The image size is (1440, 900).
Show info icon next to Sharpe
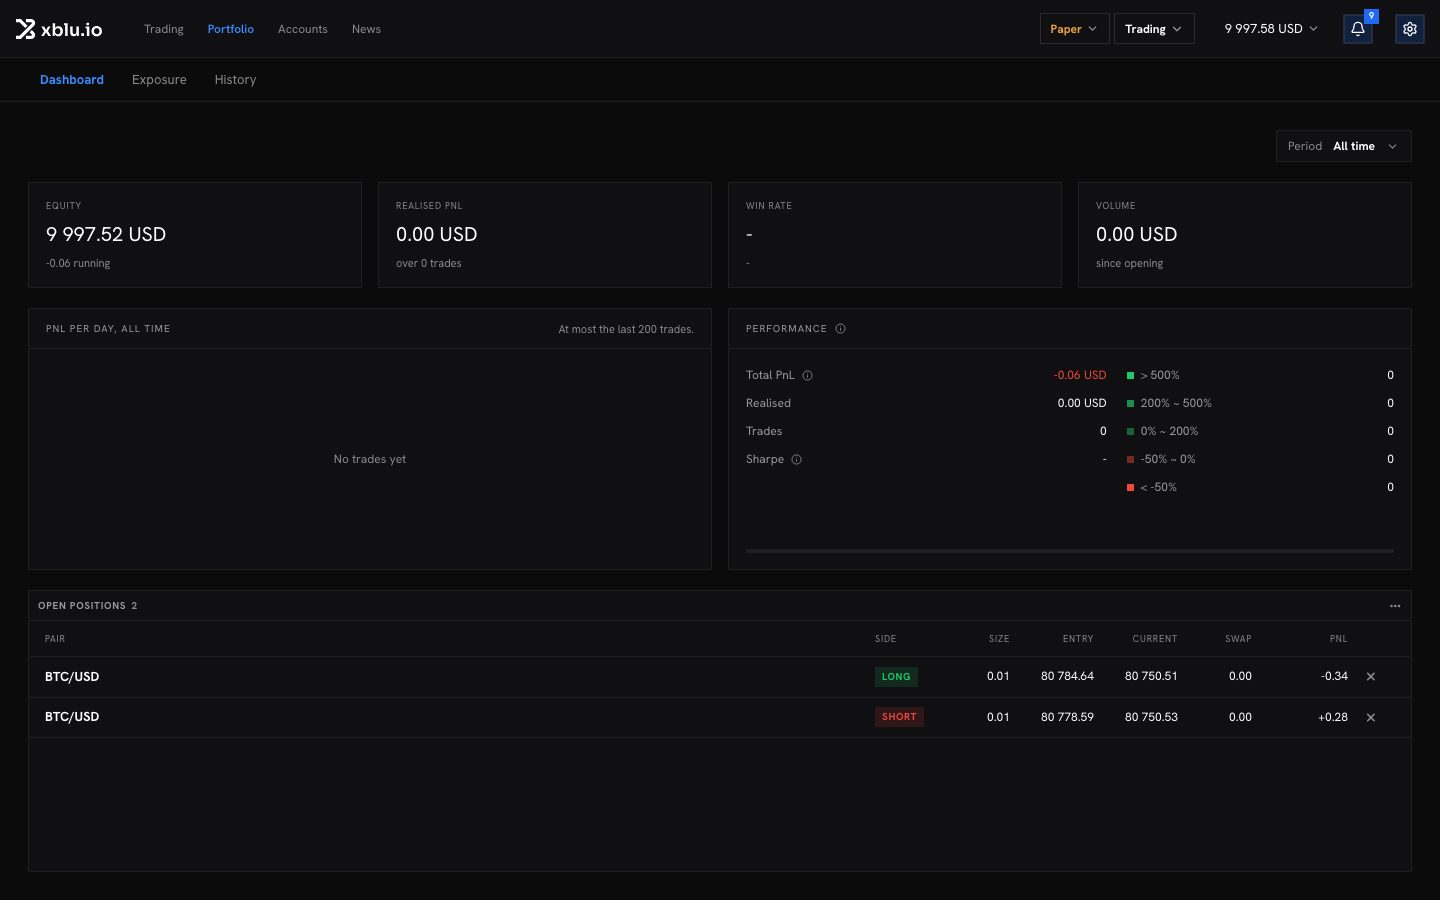click(796, 460)
